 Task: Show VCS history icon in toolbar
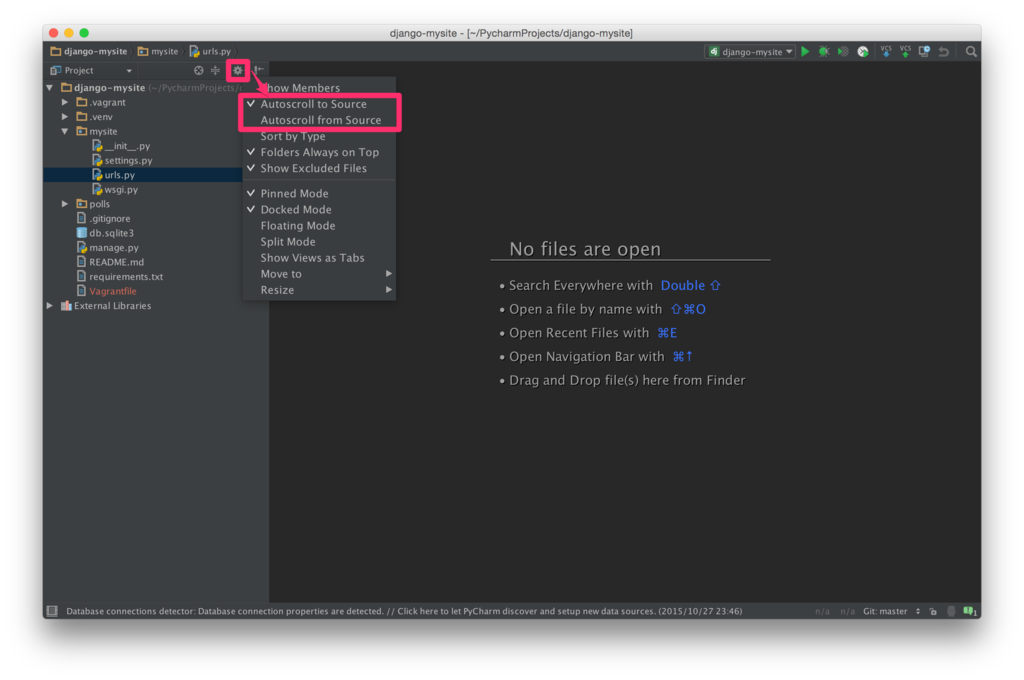tap(924, 51)
